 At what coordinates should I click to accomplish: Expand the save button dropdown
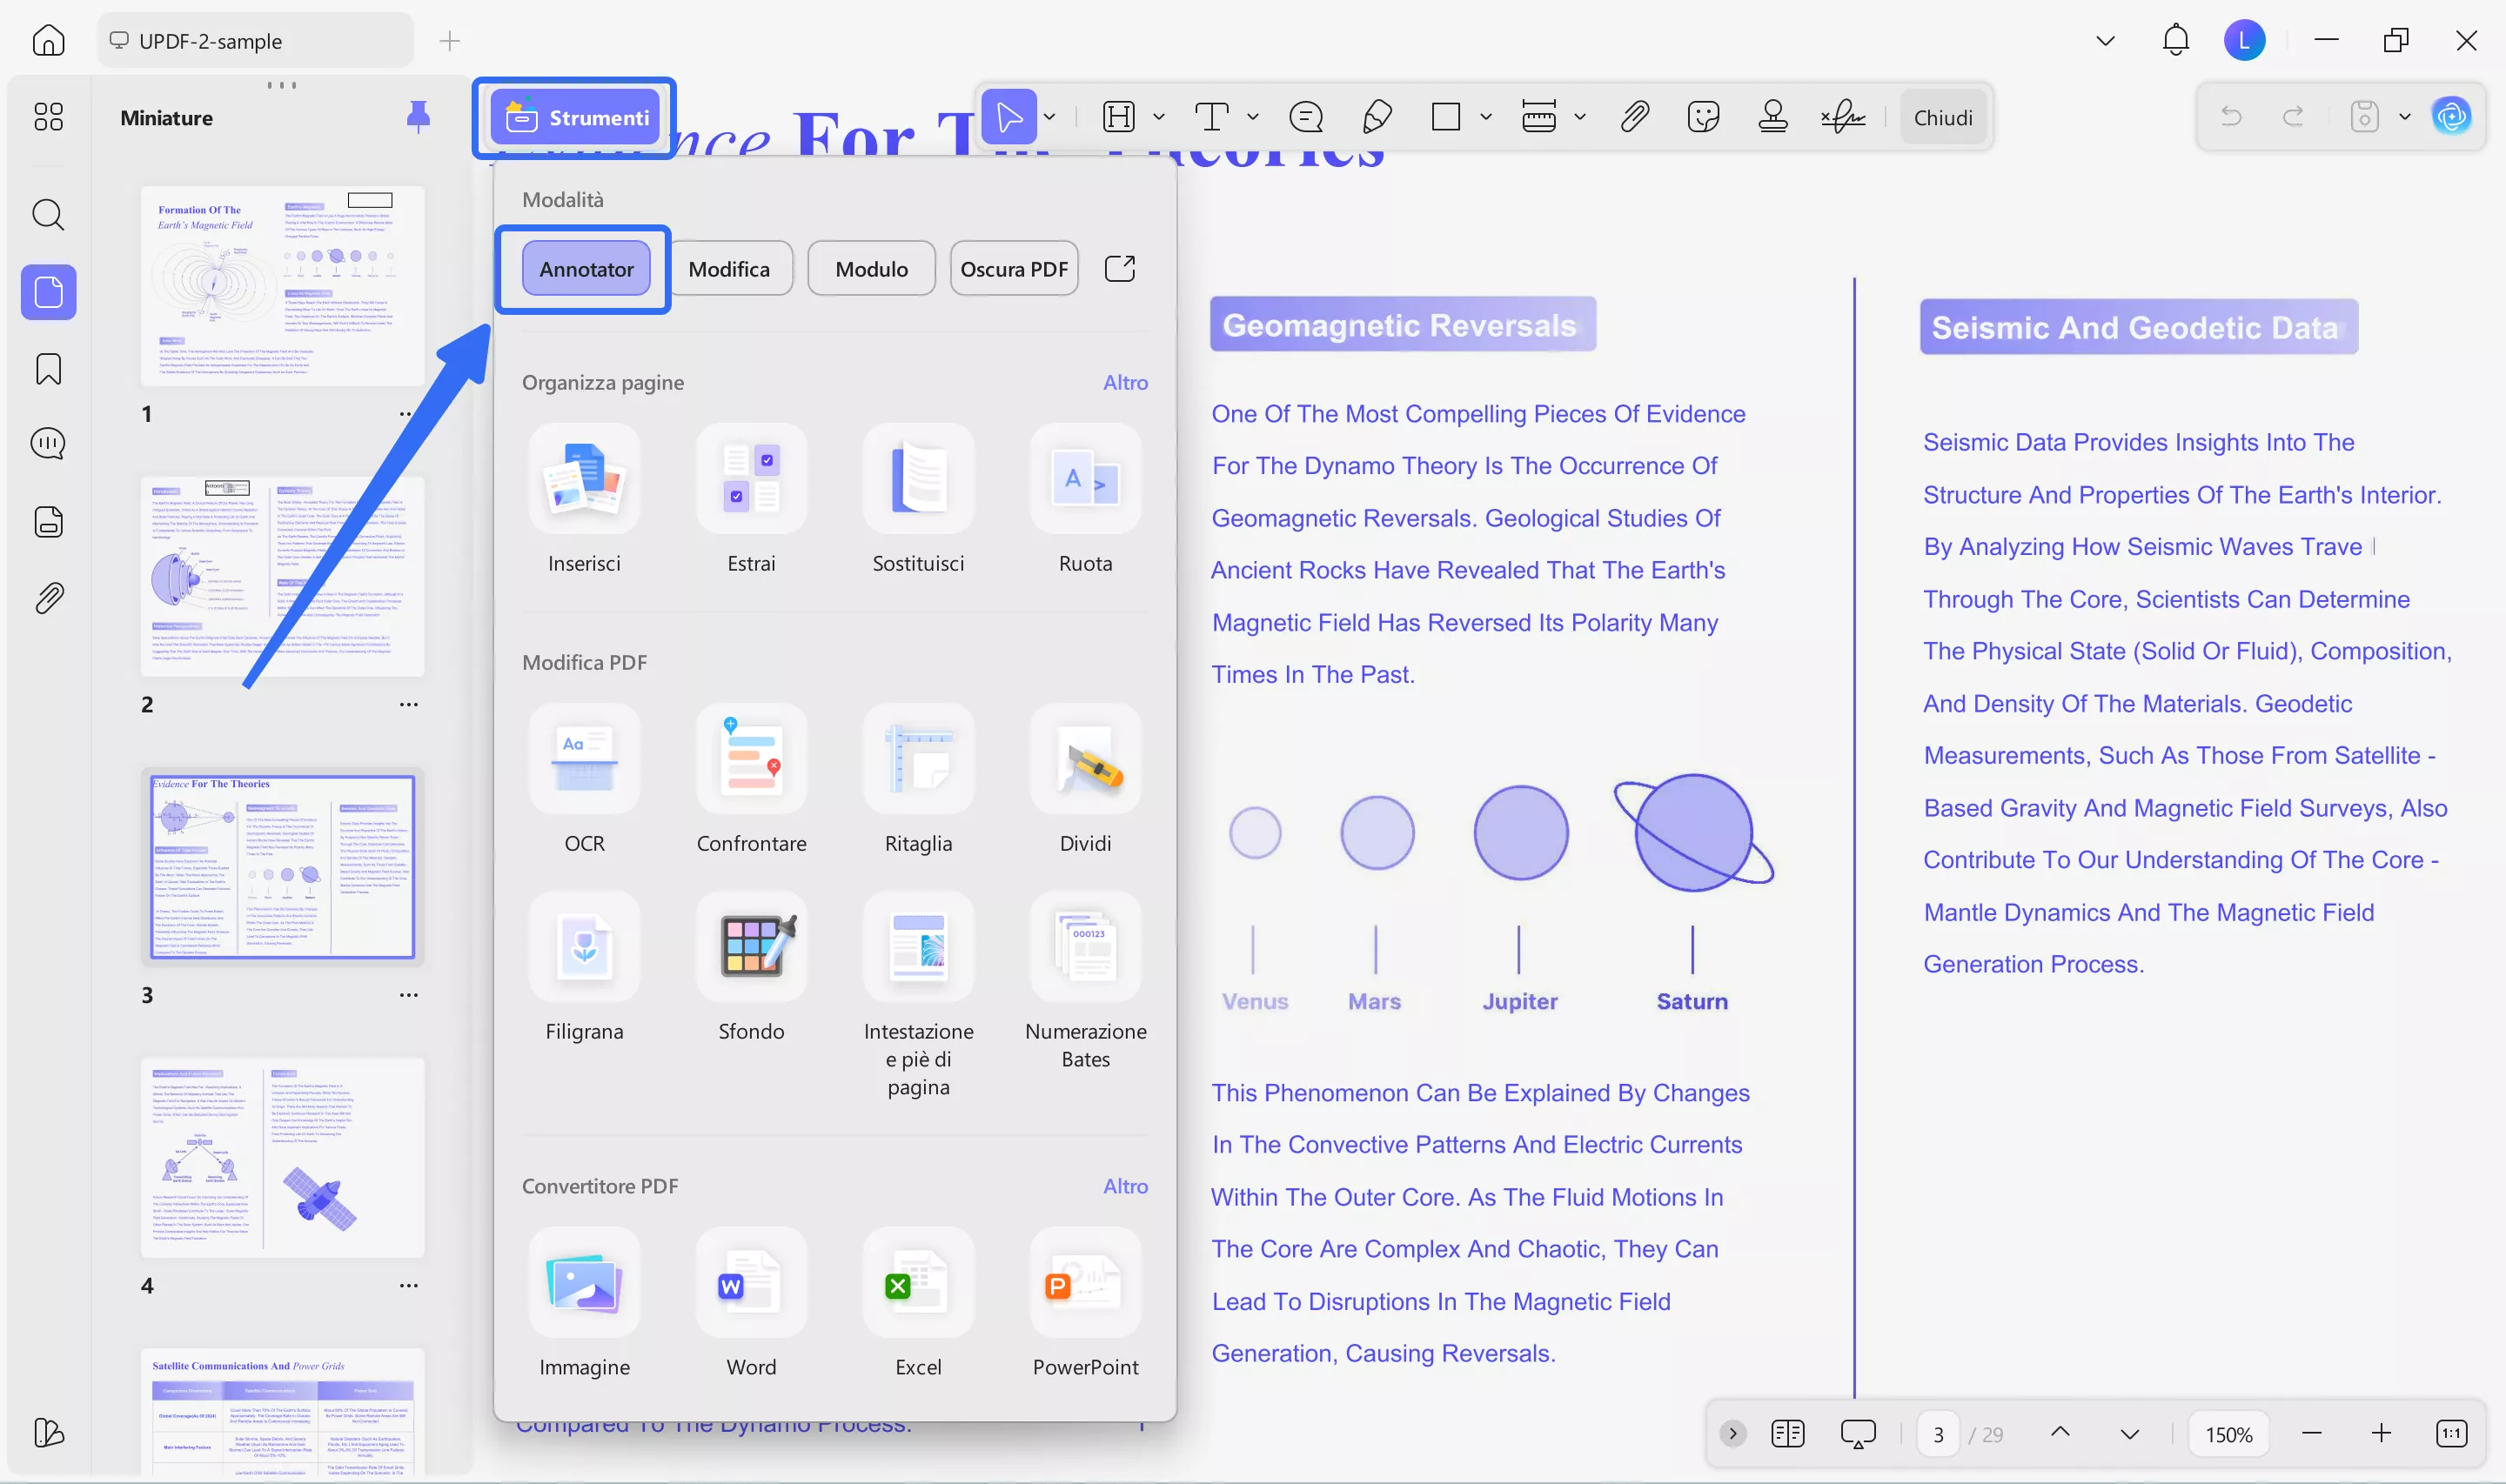click(x=2408, y=116)
